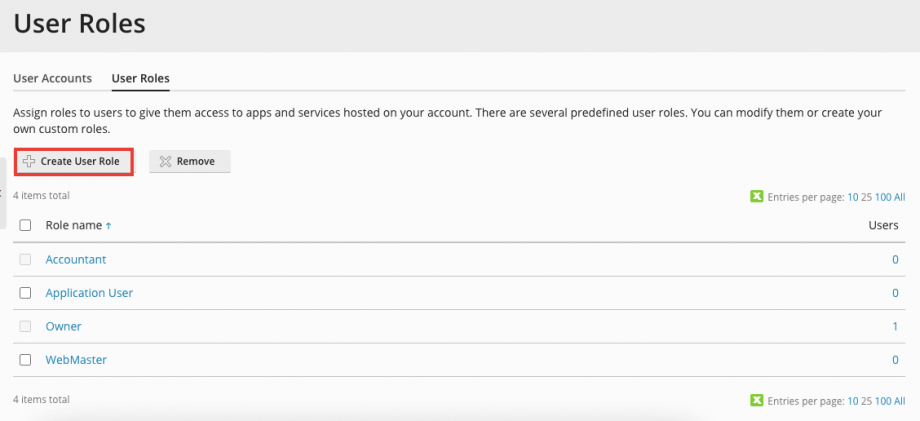This screenshot has width=920, height=421.
Task: Toggle the select-all checkbox in header
Action: pos(26,226)
